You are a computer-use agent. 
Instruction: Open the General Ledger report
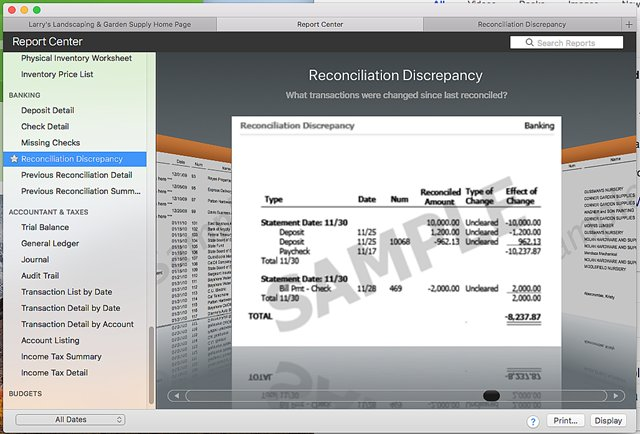50,243
